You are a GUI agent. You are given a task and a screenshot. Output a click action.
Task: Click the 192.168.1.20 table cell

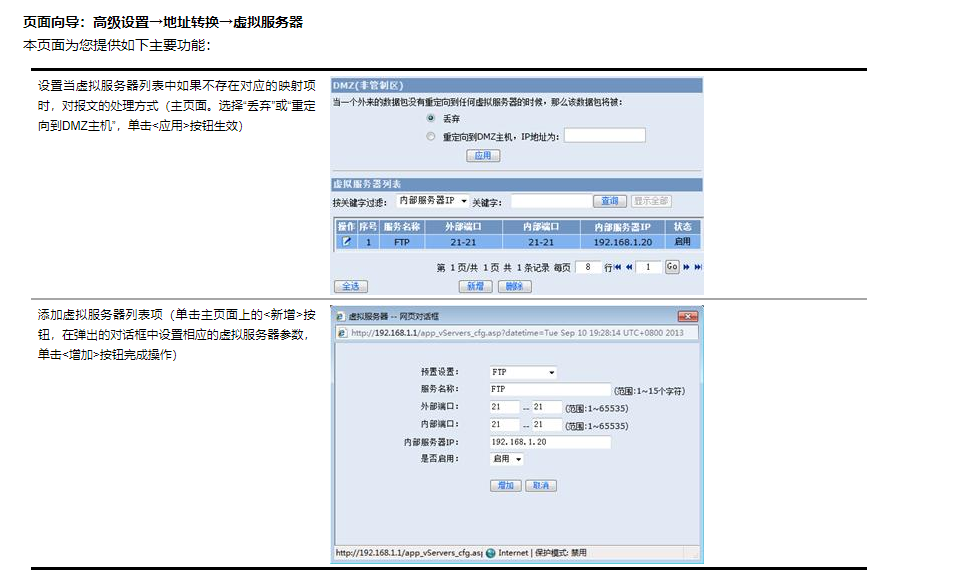(623, 242)
